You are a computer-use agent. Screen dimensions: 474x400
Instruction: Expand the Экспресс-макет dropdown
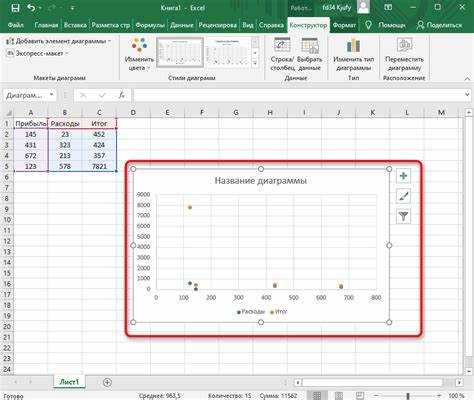37,53
